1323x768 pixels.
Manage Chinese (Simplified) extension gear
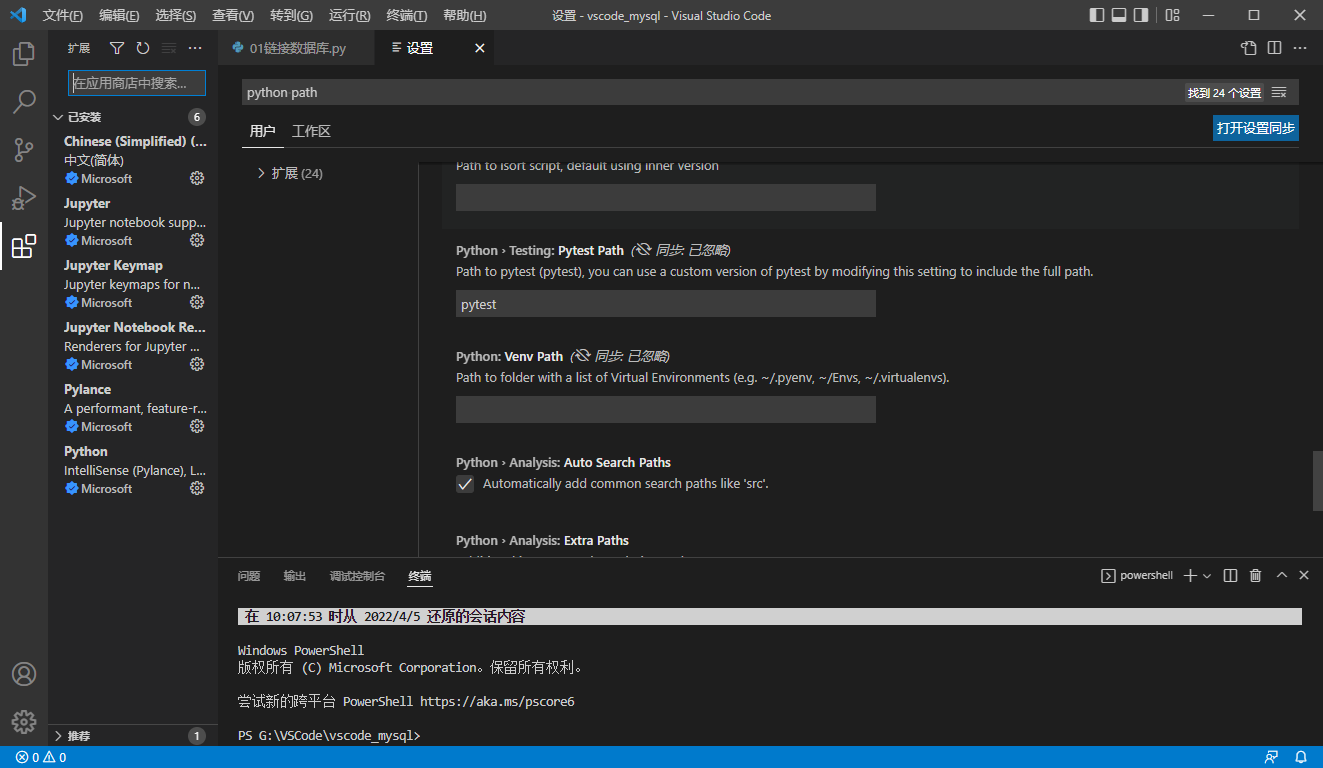point(197,178)
